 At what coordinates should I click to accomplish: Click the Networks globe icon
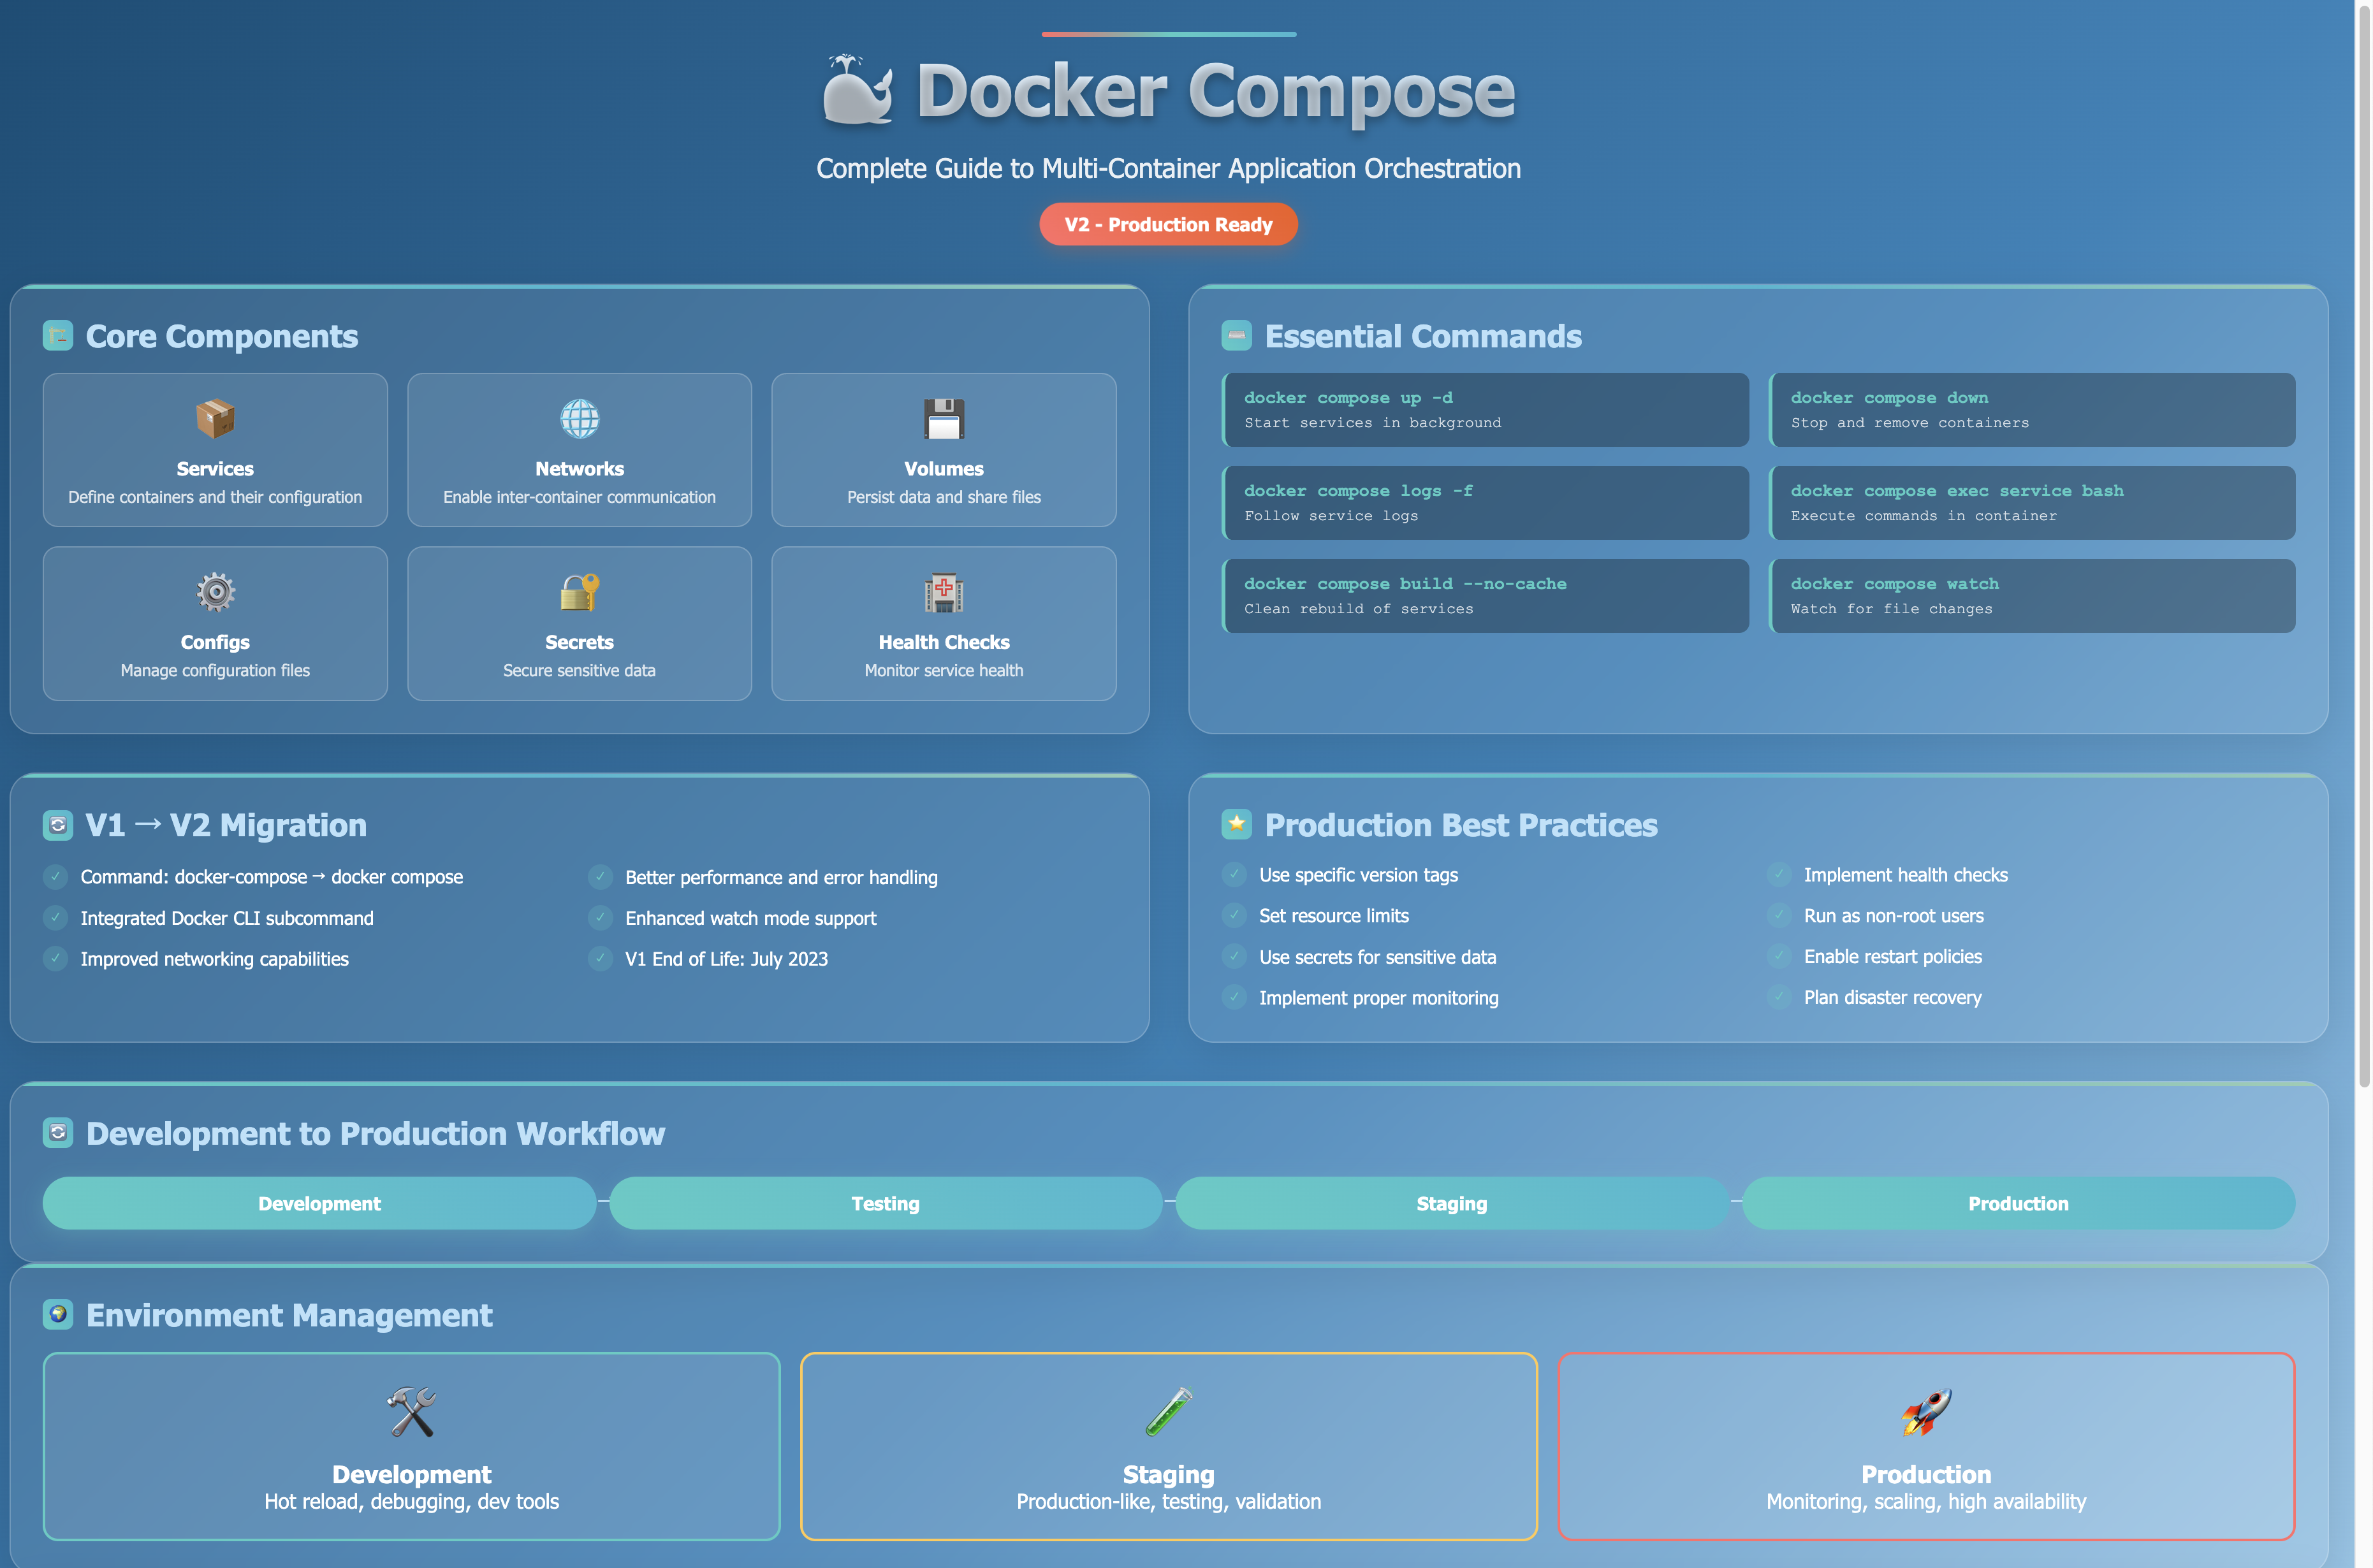coord(579,418)
